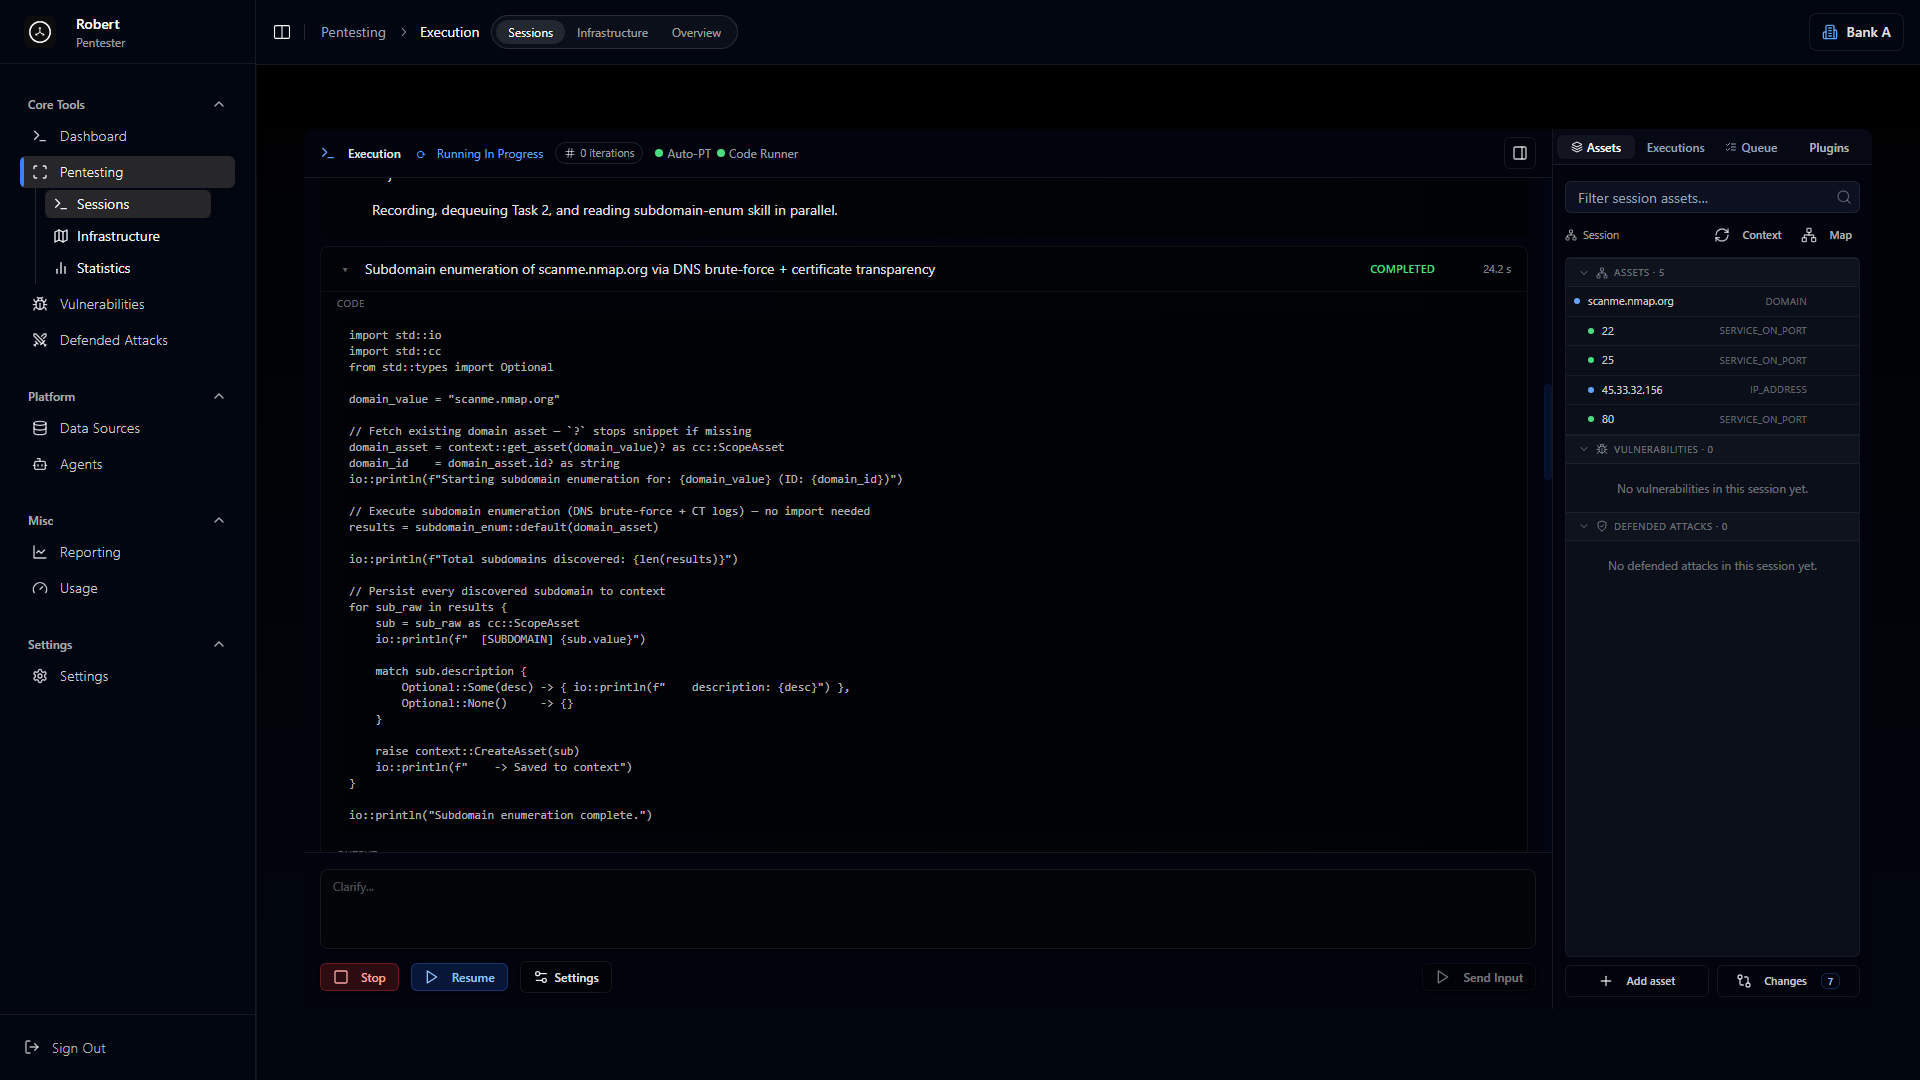Refresh Context using the sync icon
Image resolution: width=1920 pixels, height=1080 pixels.
(1721, 235)
